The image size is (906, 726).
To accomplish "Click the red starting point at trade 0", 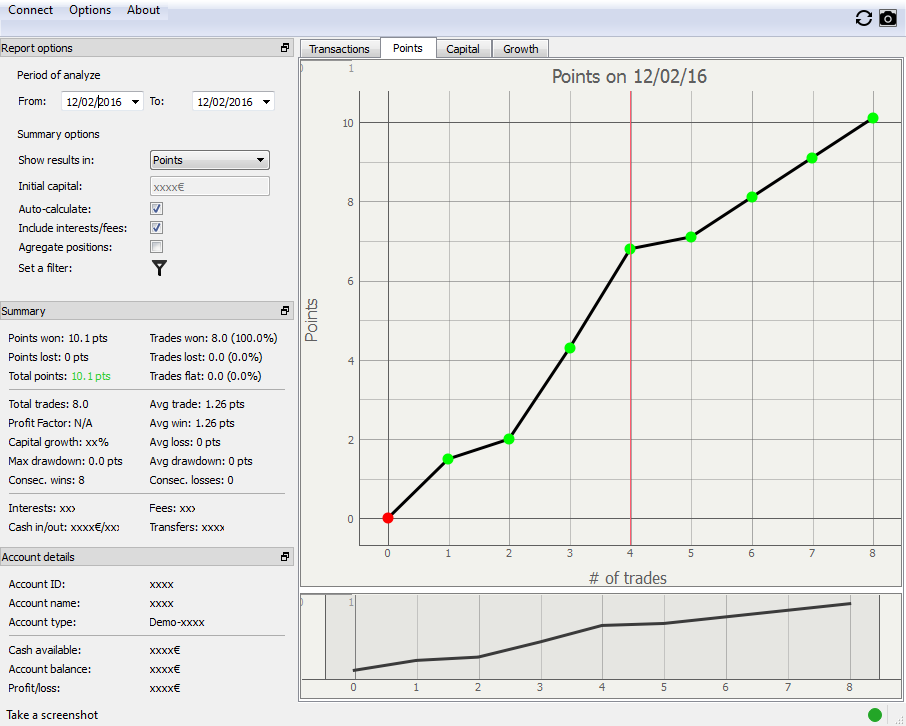I will tap(388, 518).
